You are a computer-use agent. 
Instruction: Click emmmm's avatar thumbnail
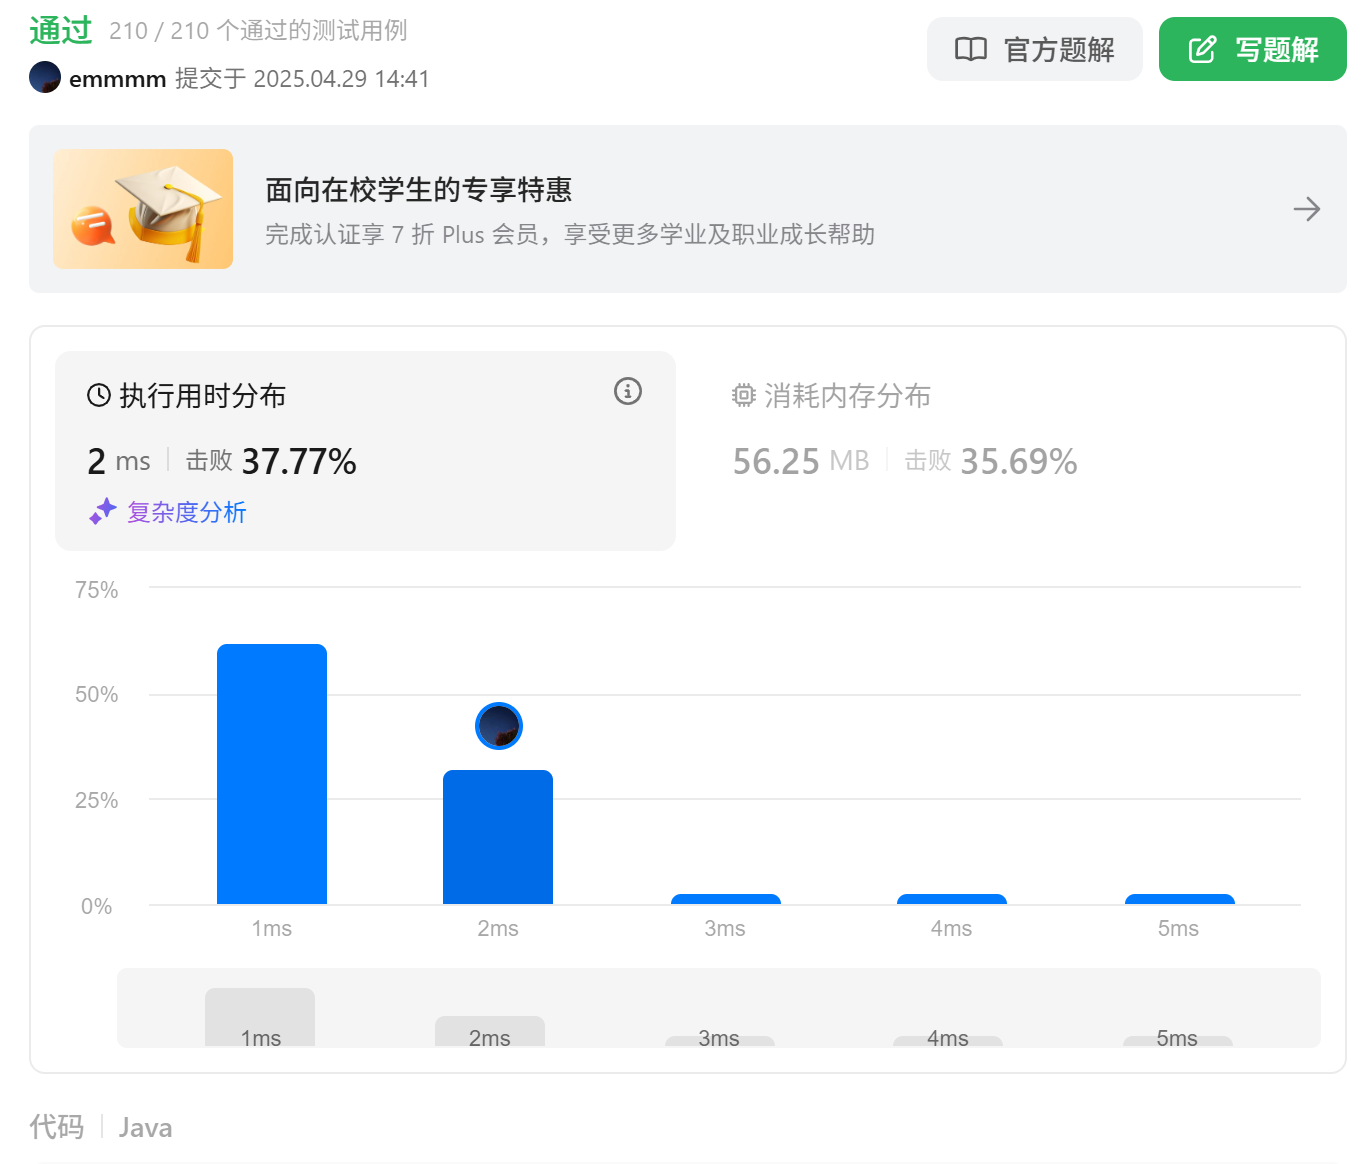(44, 77)
